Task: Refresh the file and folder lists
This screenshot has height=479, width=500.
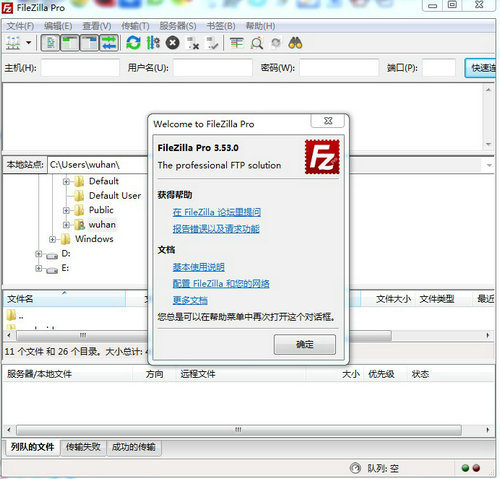Action: [133, 43]
